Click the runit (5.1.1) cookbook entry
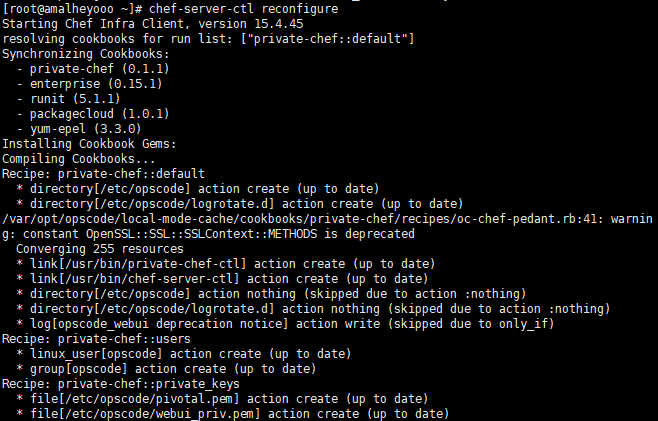 point(75,99)
